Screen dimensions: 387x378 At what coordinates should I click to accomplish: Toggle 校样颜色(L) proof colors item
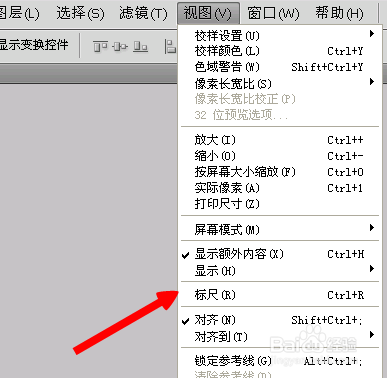pyautogui.click(x=280, y=51)
